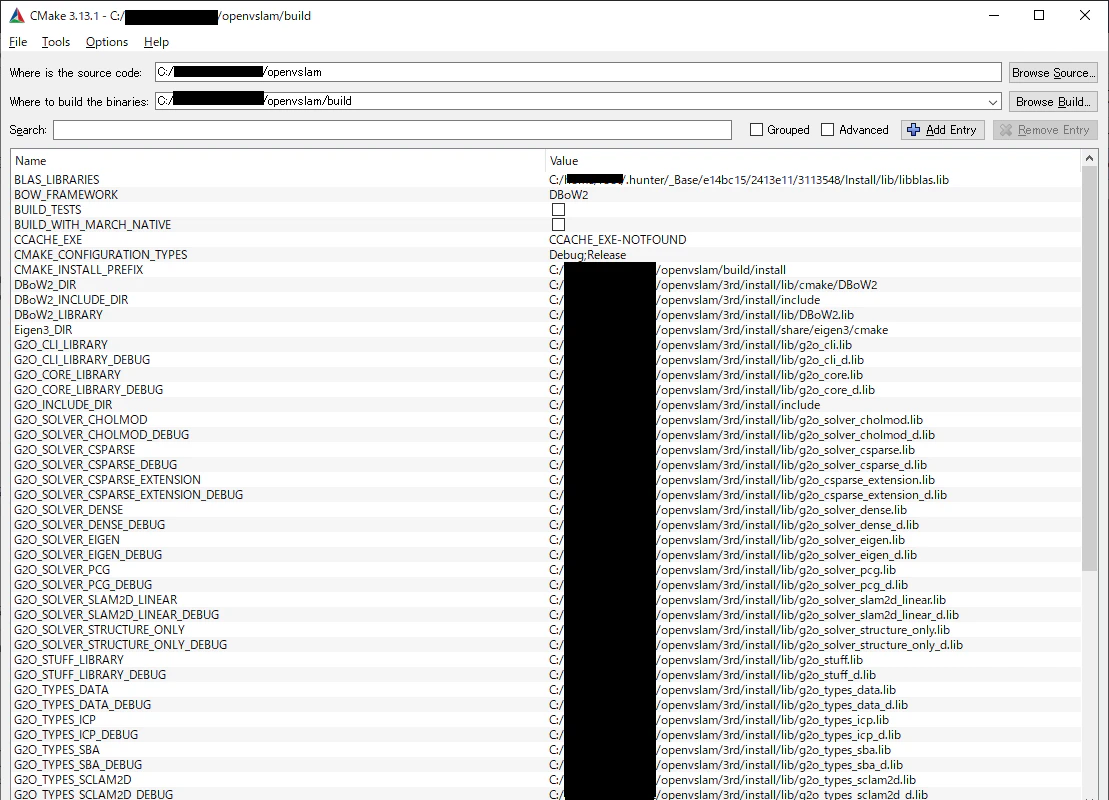Select the G2O_SOLVER_STRUCTURE_ONLY entry
The height and width of the screenshot is (800, 1109).
(x=100, y=630)
